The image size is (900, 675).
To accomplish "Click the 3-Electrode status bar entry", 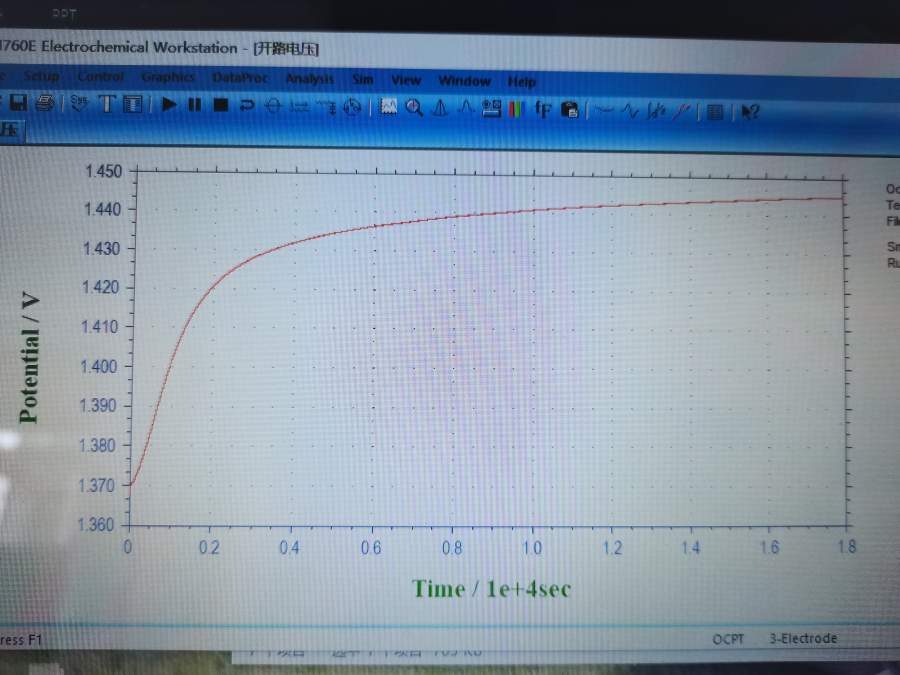I will tap(804, 638).
